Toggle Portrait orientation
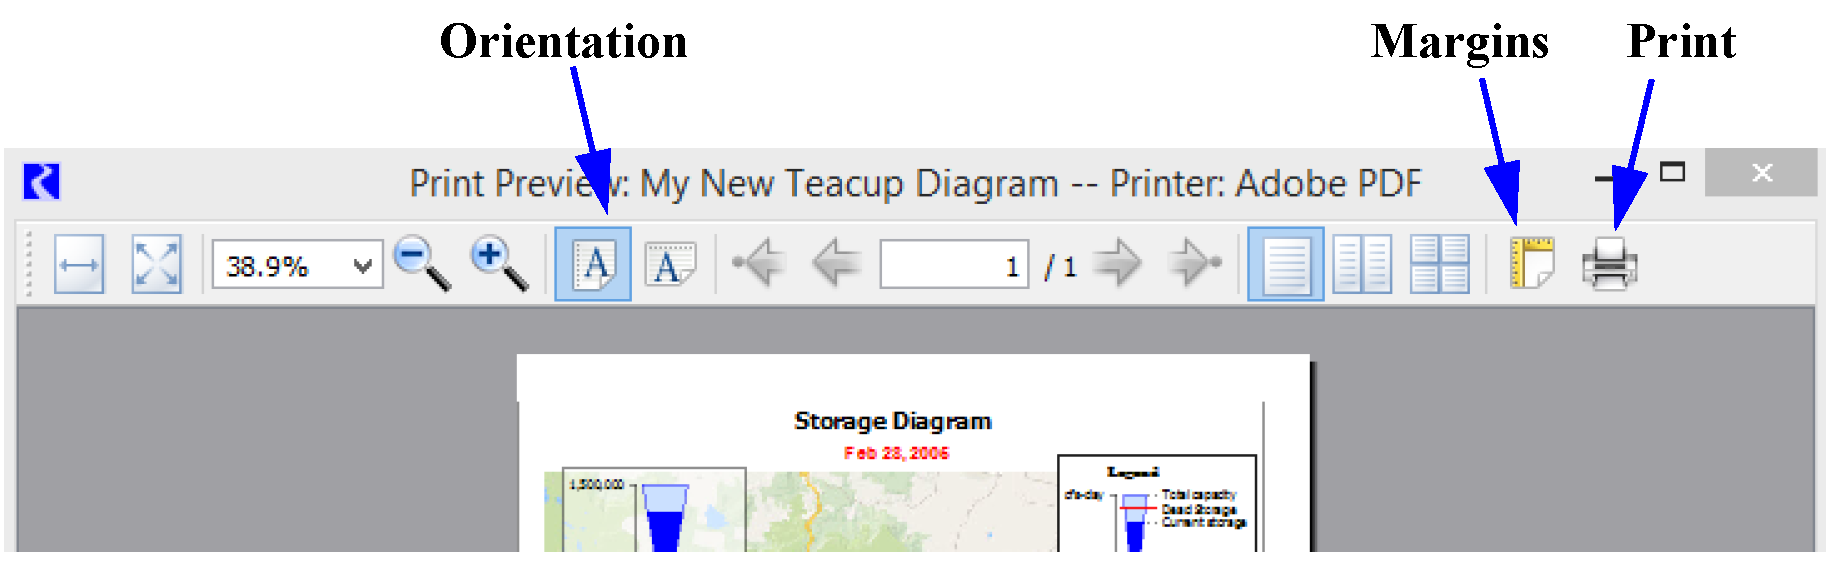Screen dimensions: 1830x568 (593, 265)
